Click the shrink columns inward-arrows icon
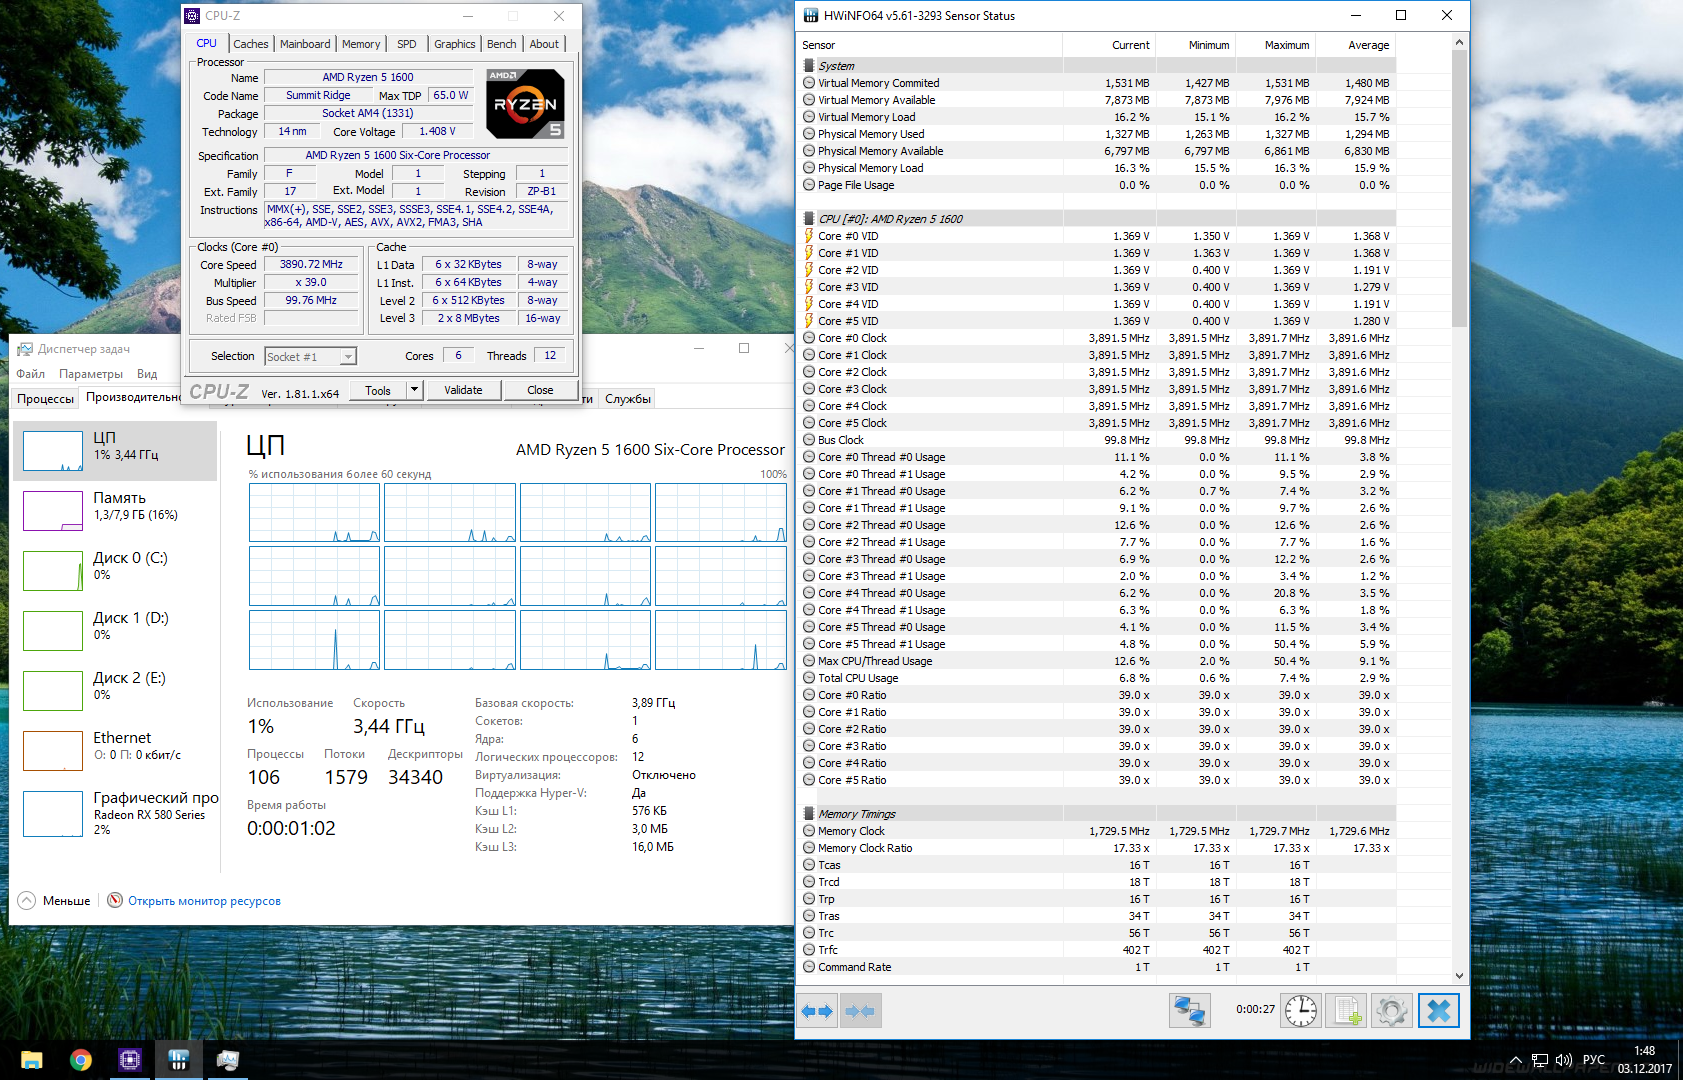This screenshot has height=1080, width=1683. [x=860, y=1011]
